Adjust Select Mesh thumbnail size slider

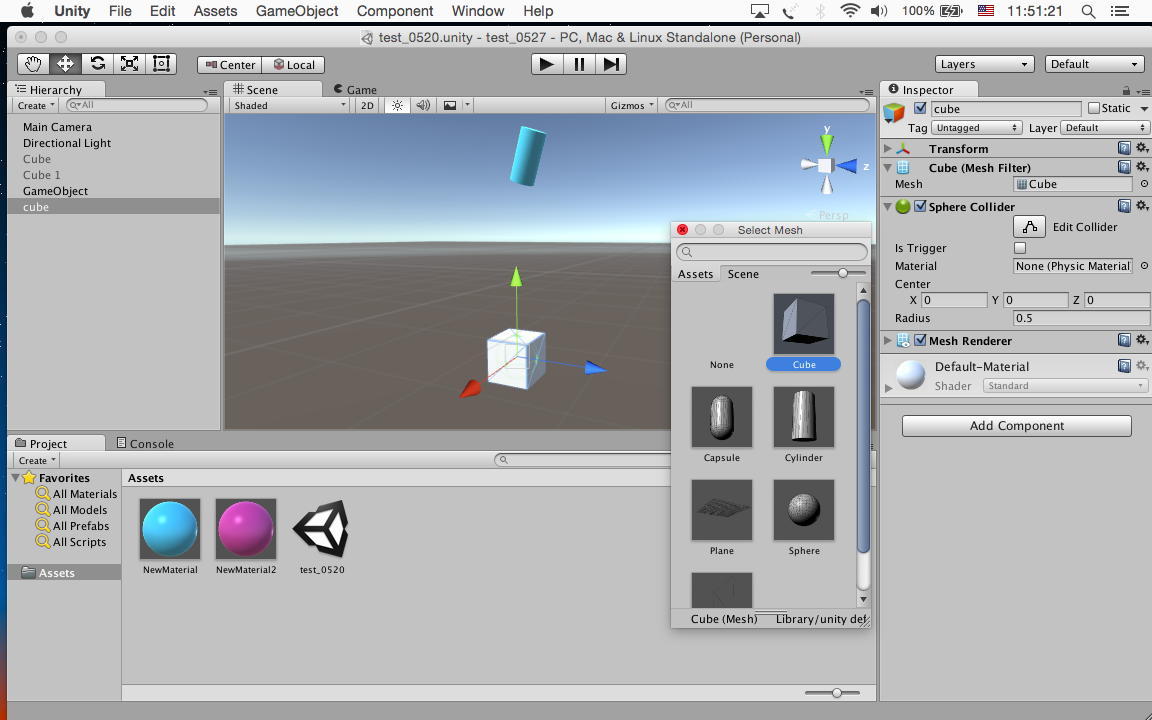[x=842, y=273]
